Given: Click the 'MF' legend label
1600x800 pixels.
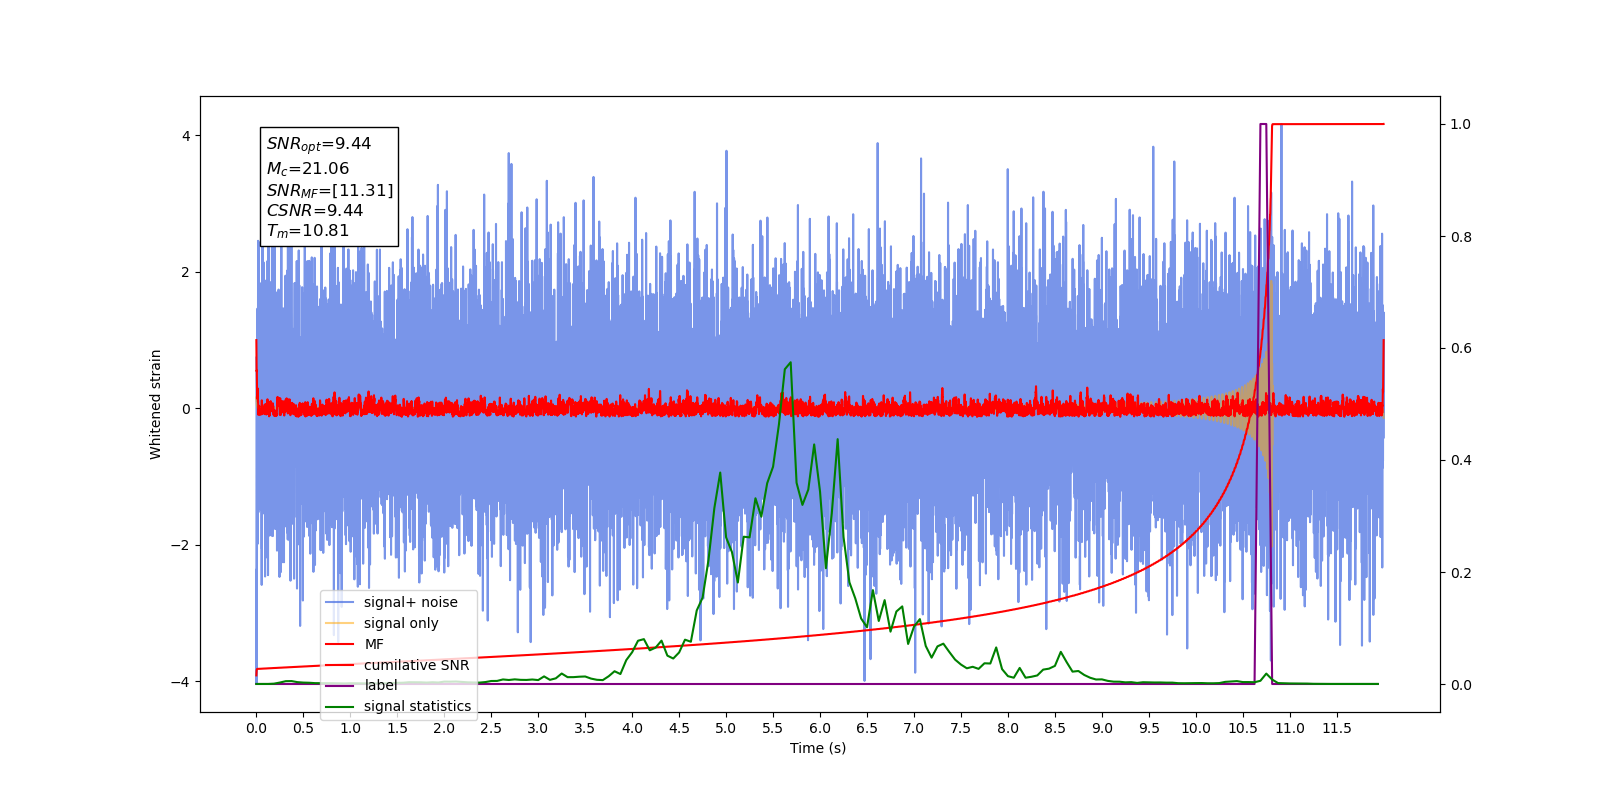Looking at the screenshot, I should 374,644.
